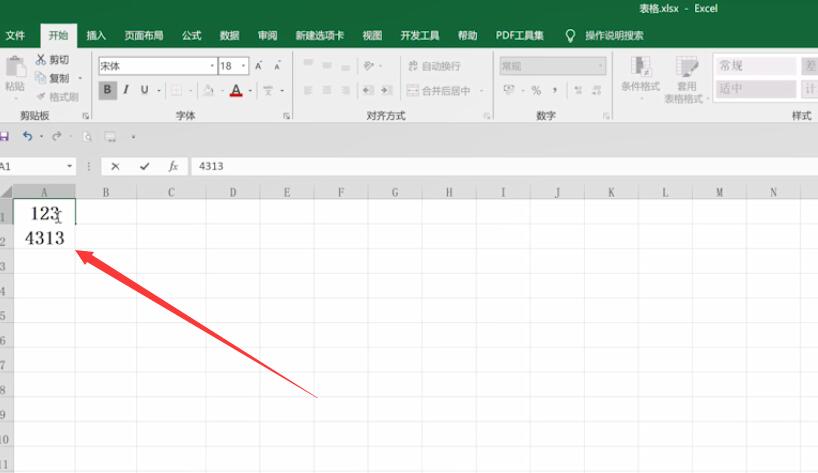Confirm the entry with the checkmark button

pyautogui.click(x=145, y=166)
